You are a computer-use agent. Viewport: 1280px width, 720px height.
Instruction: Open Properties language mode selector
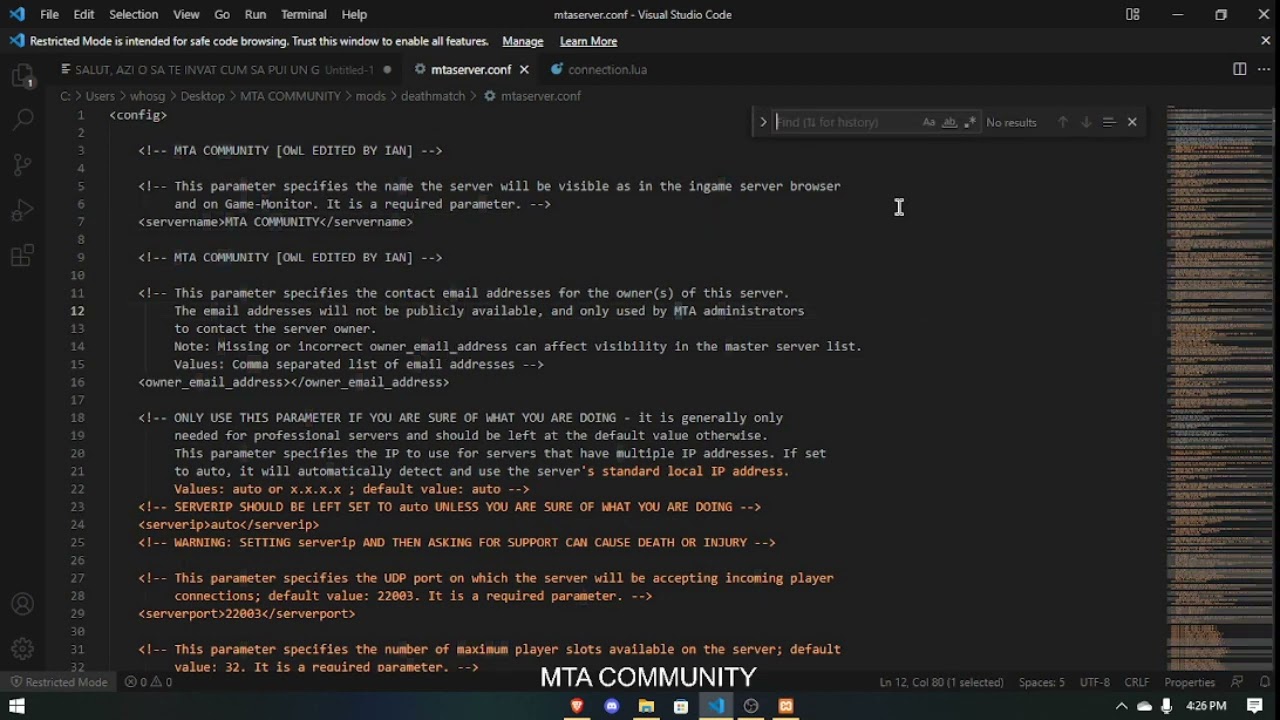[1189, 682]
